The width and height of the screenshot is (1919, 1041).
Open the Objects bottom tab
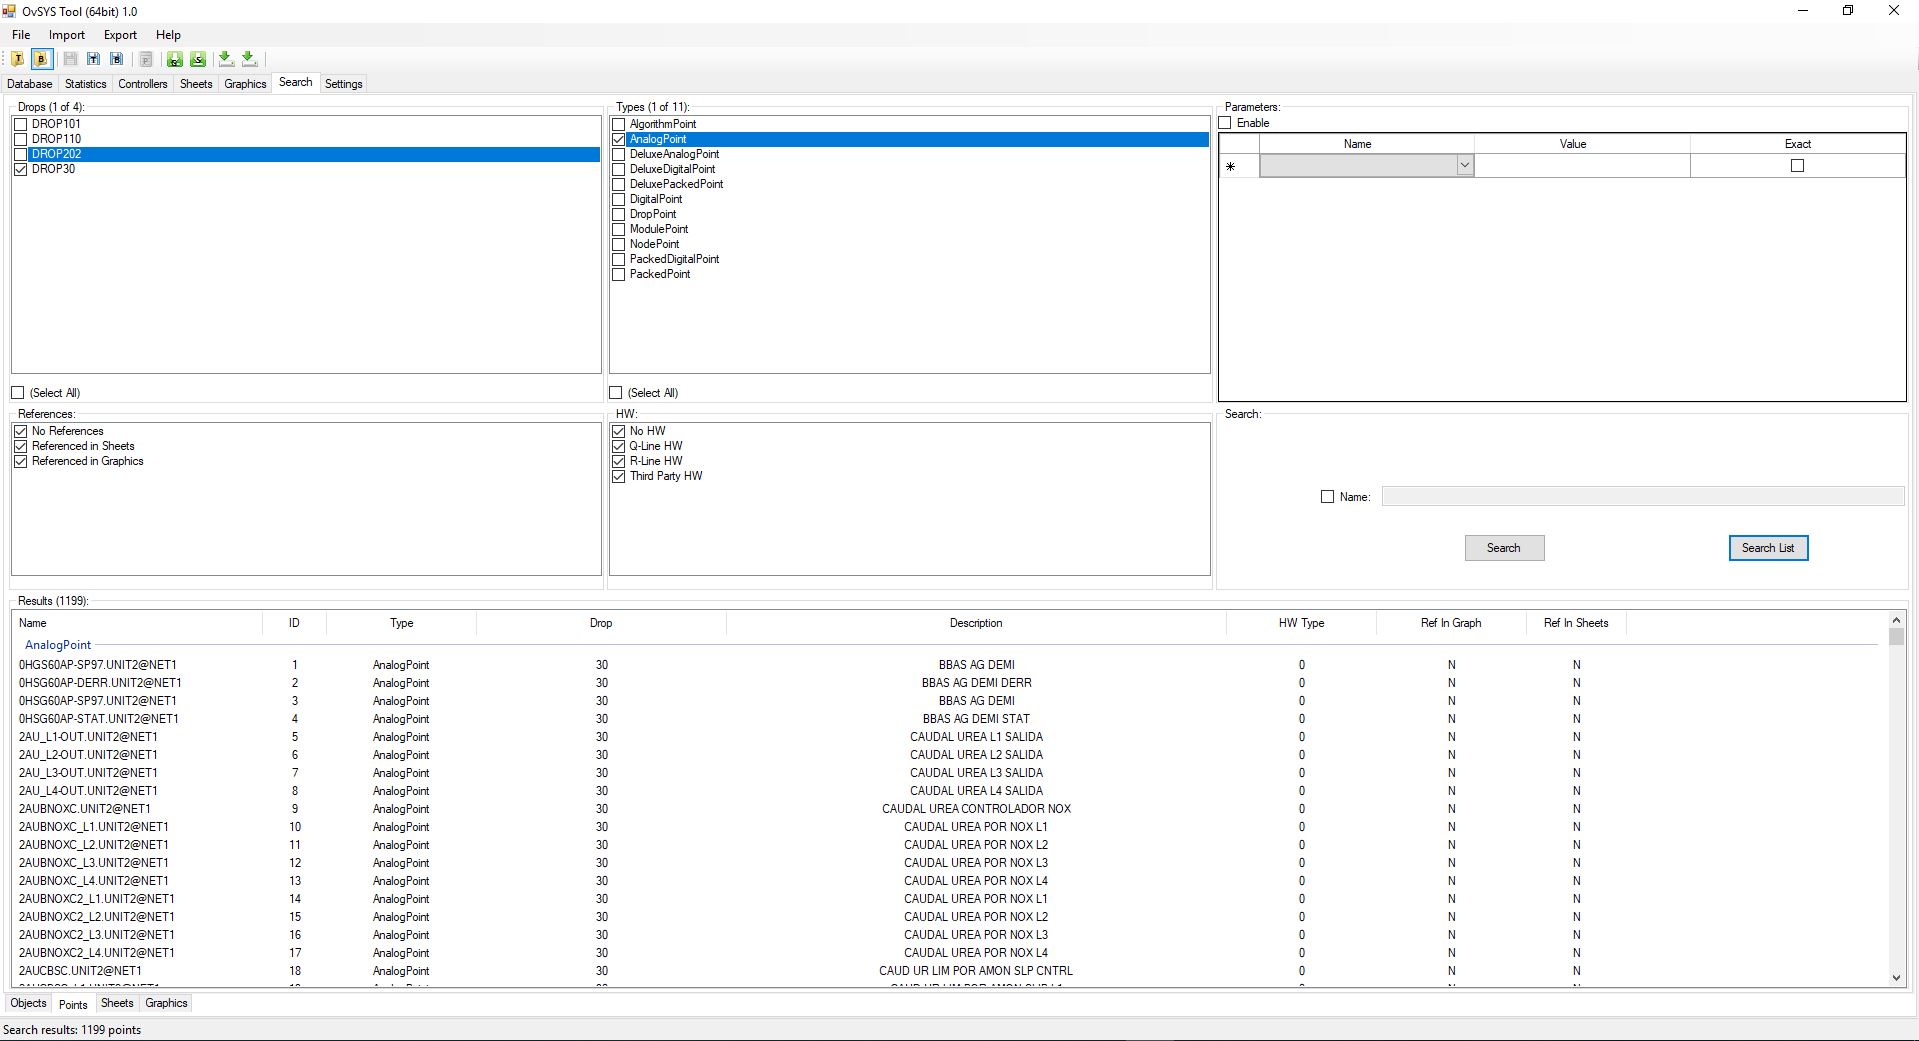coord(28,1003)
